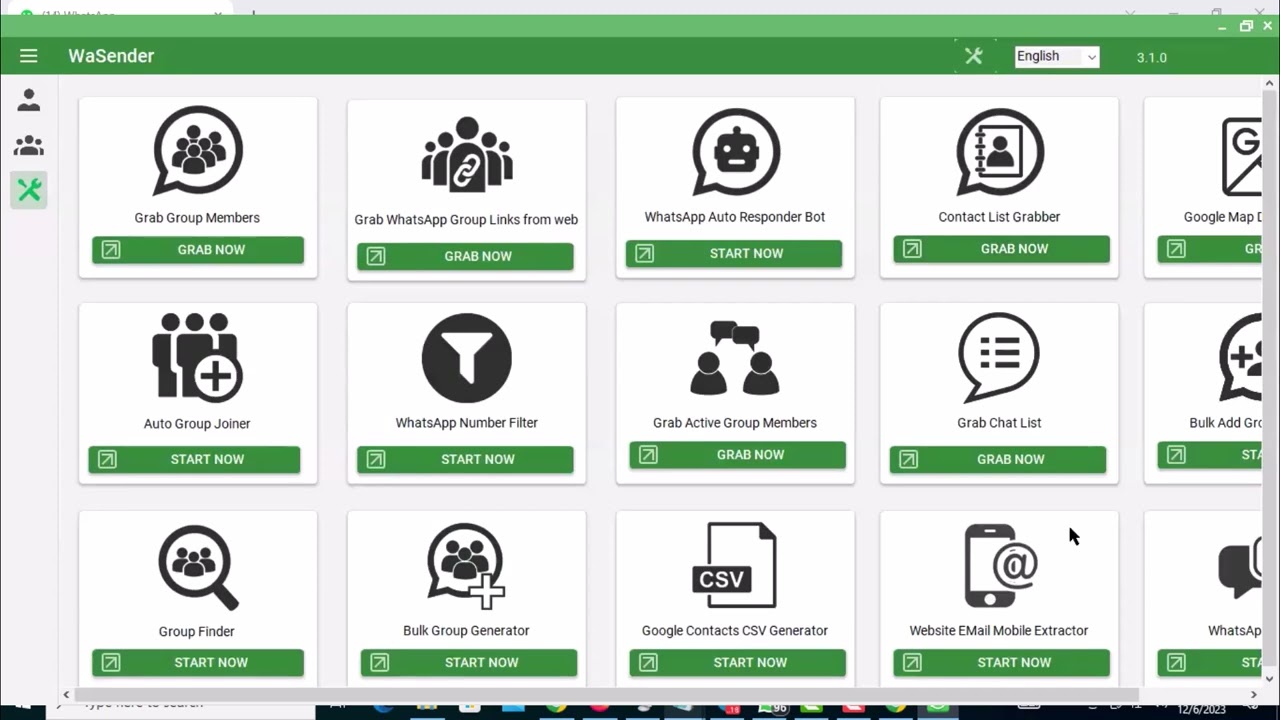This screenshot has height=720, width=1280.
Task: Click the Auto Responder Bot robot icon
Action: 735,152
